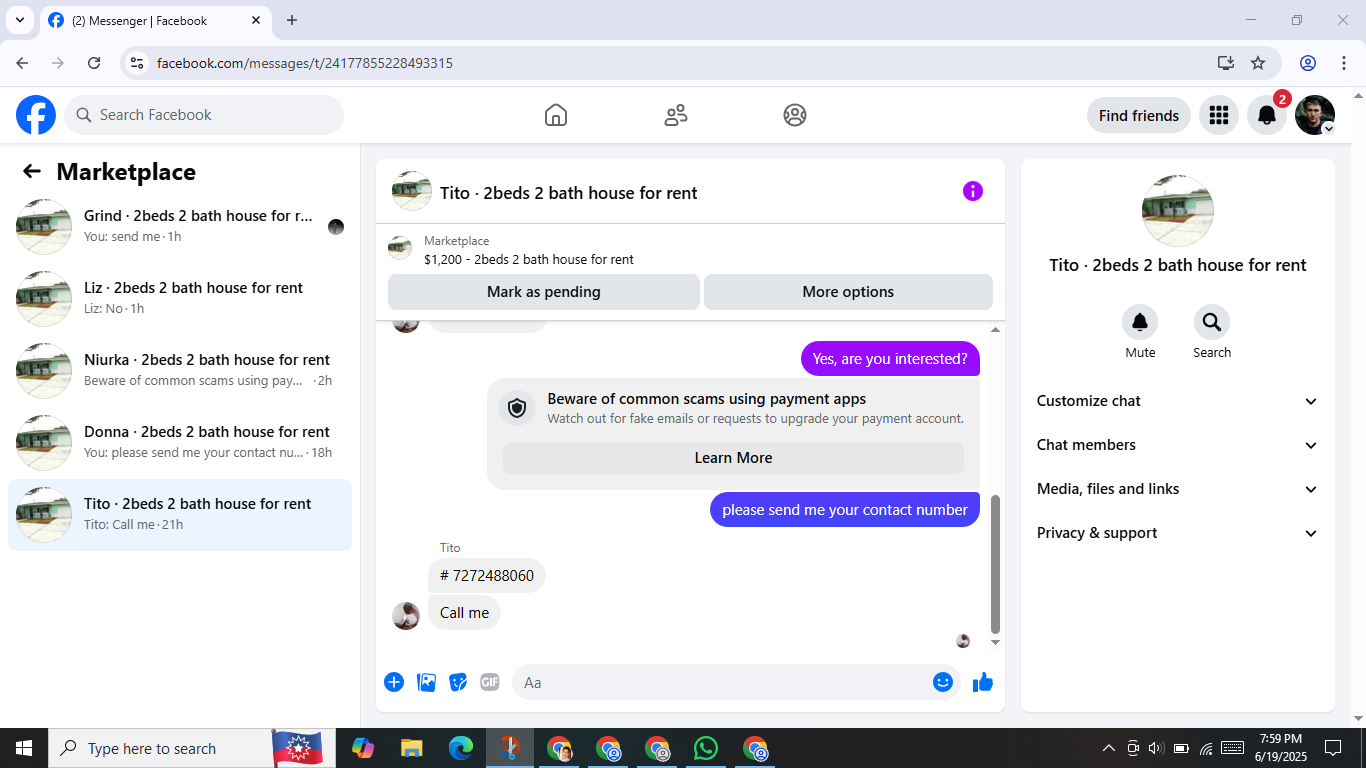Click 'Yes, are you interested?' message
This screenshot has height=768, width=1366.
coord(890,359)
